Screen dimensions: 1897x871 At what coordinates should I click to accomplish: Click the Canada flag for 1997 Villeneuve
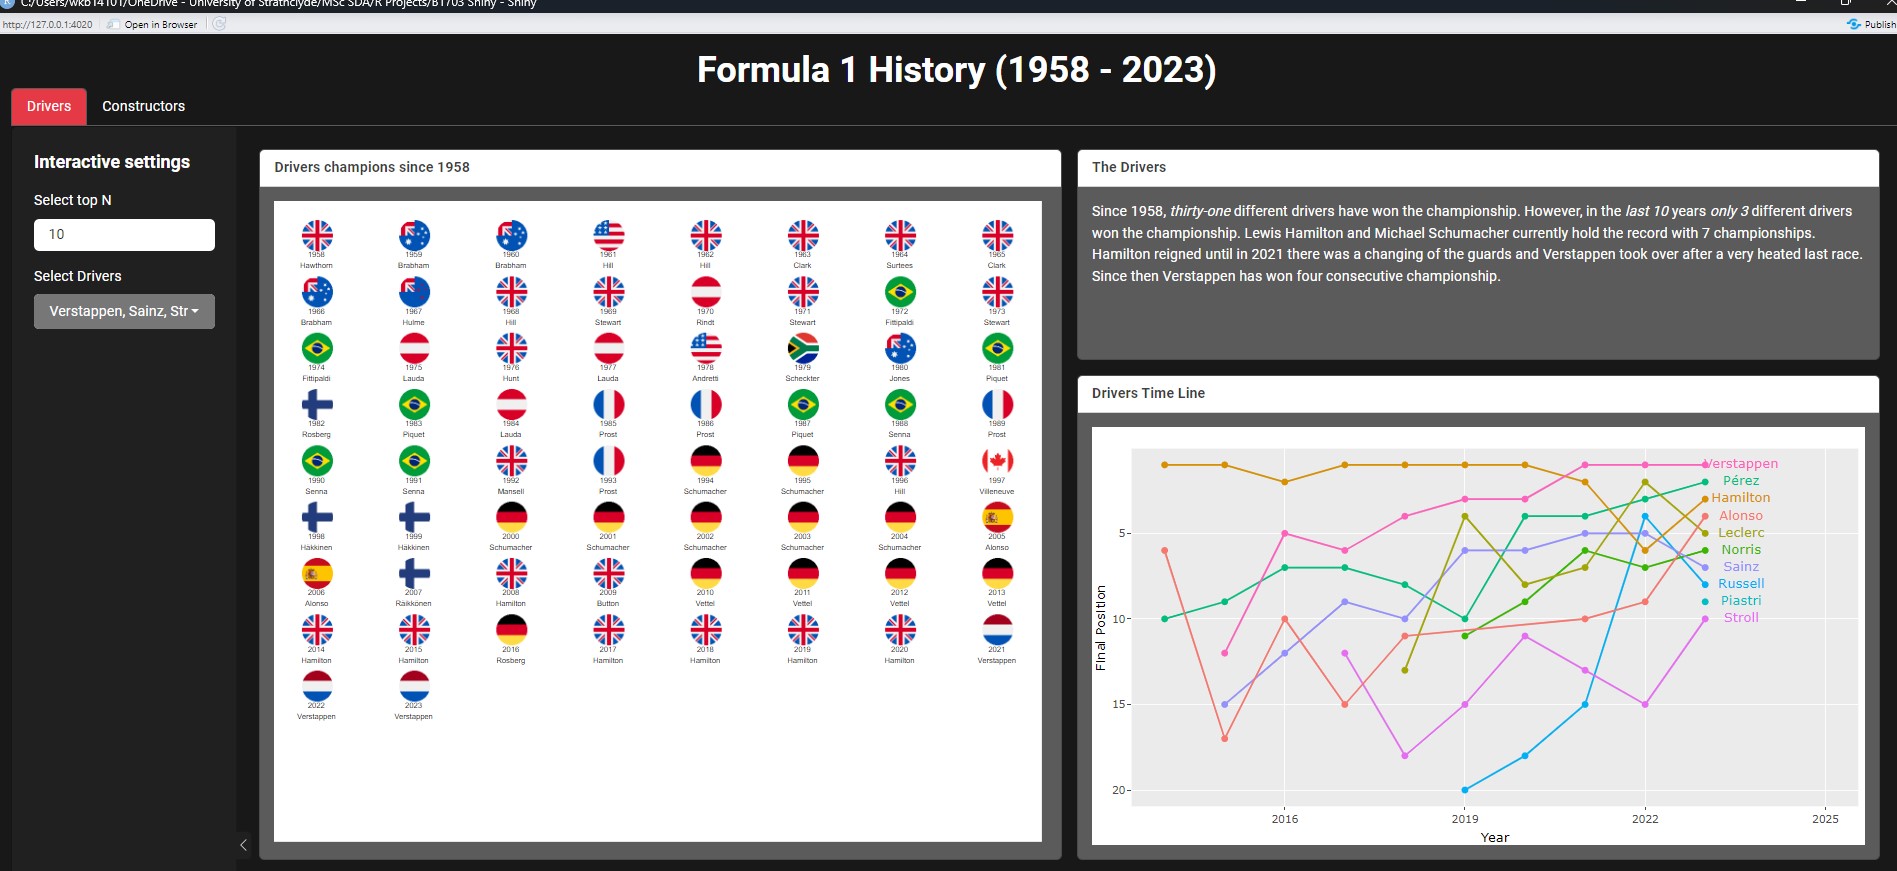click(997, 461)
